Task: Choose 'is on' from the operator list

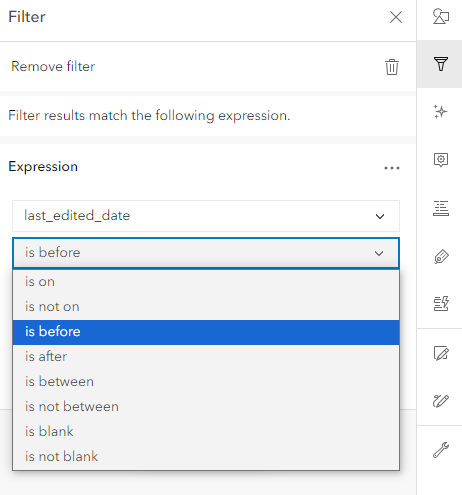Action: coord(206,282)
